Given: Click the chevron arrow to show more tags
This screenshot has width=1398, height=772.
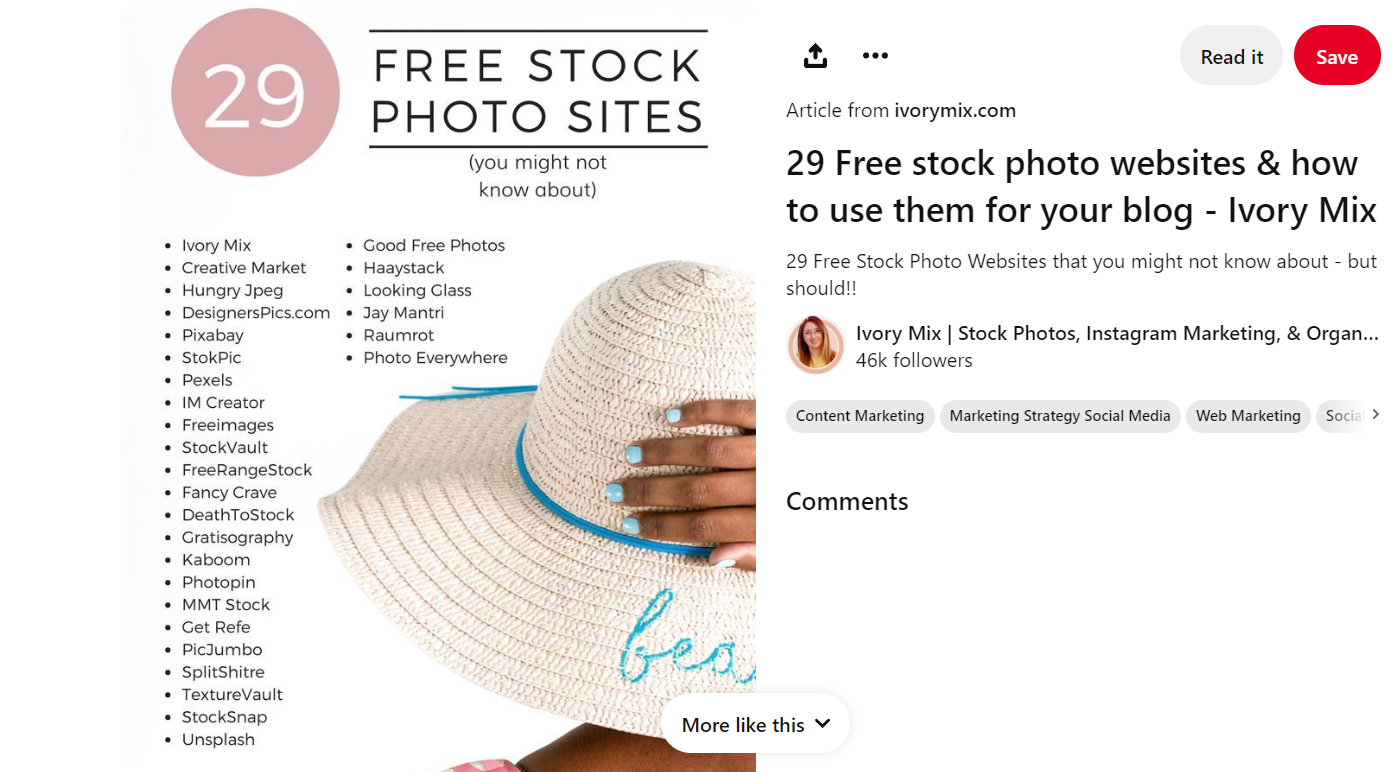Looking at the screenshot, I should (1376, 414).
